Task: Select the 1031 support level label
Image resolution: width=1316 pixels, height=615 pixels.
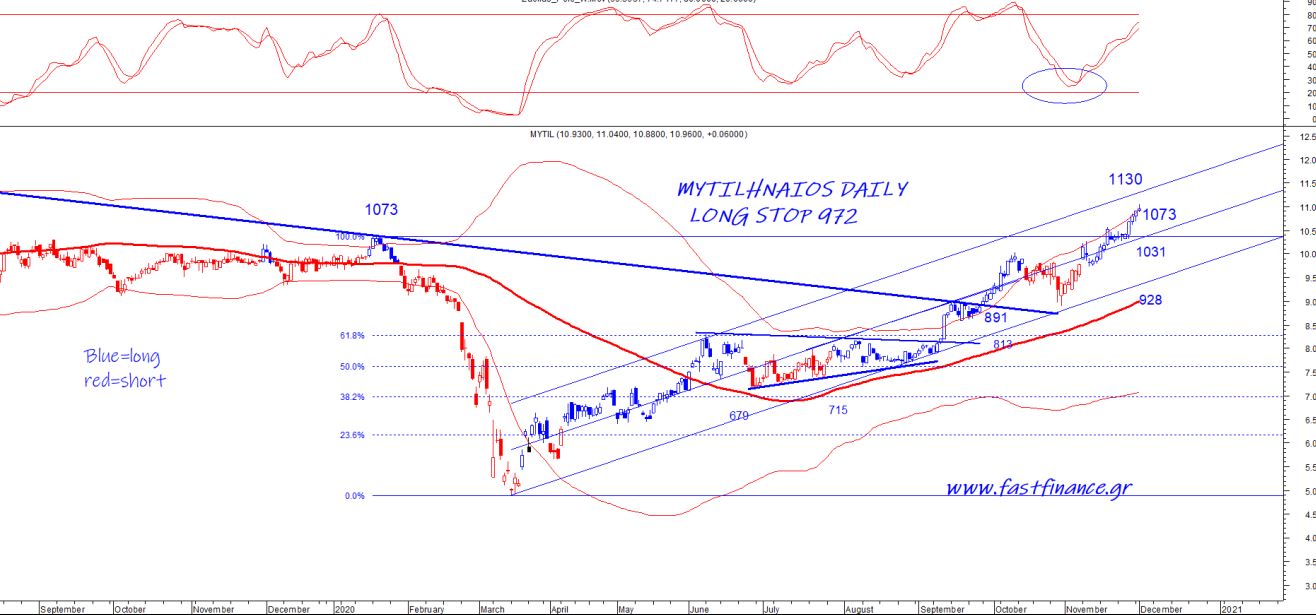Action: [x=1151, y=253]
